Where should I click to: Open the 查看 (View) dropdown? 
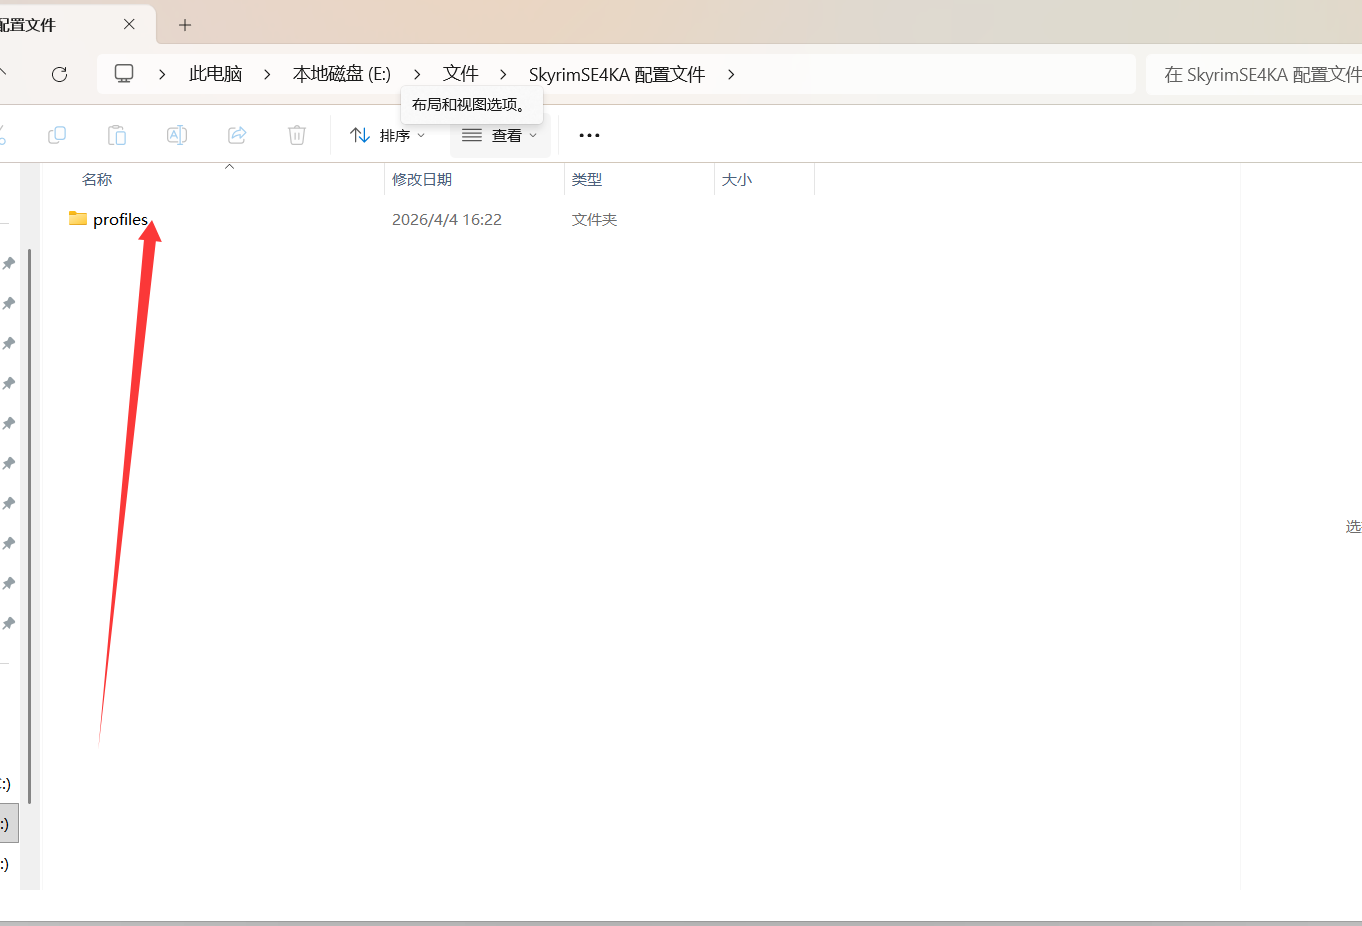499,135
